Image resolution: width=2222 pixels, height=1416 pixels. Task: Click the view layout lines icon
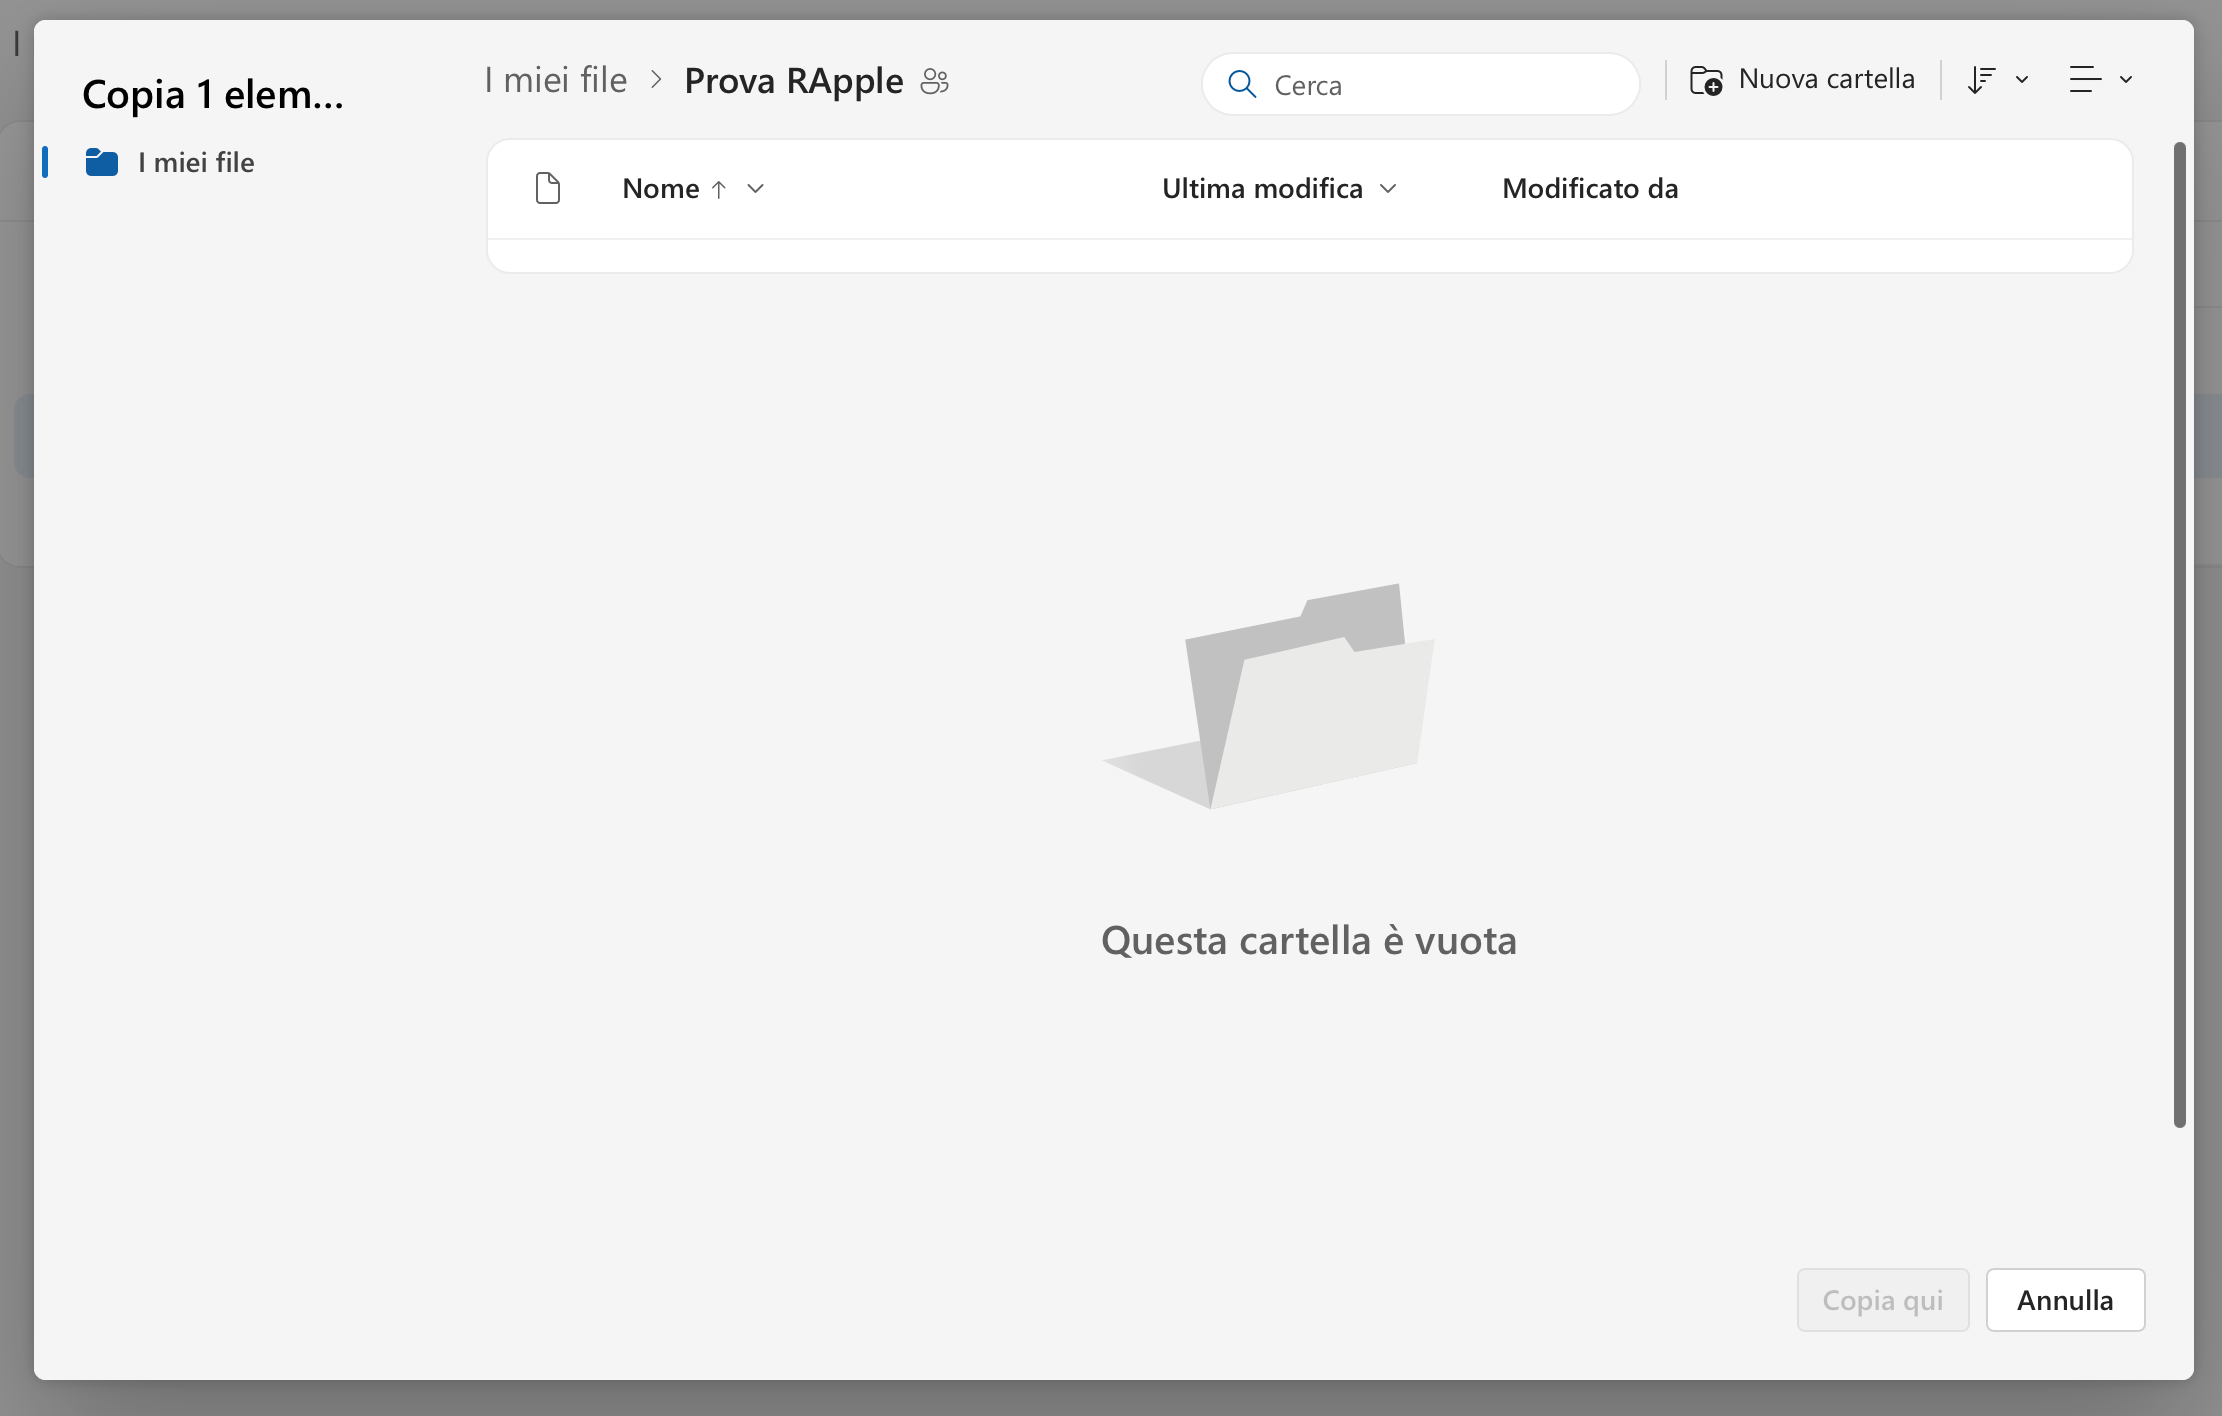[2084, 80]
